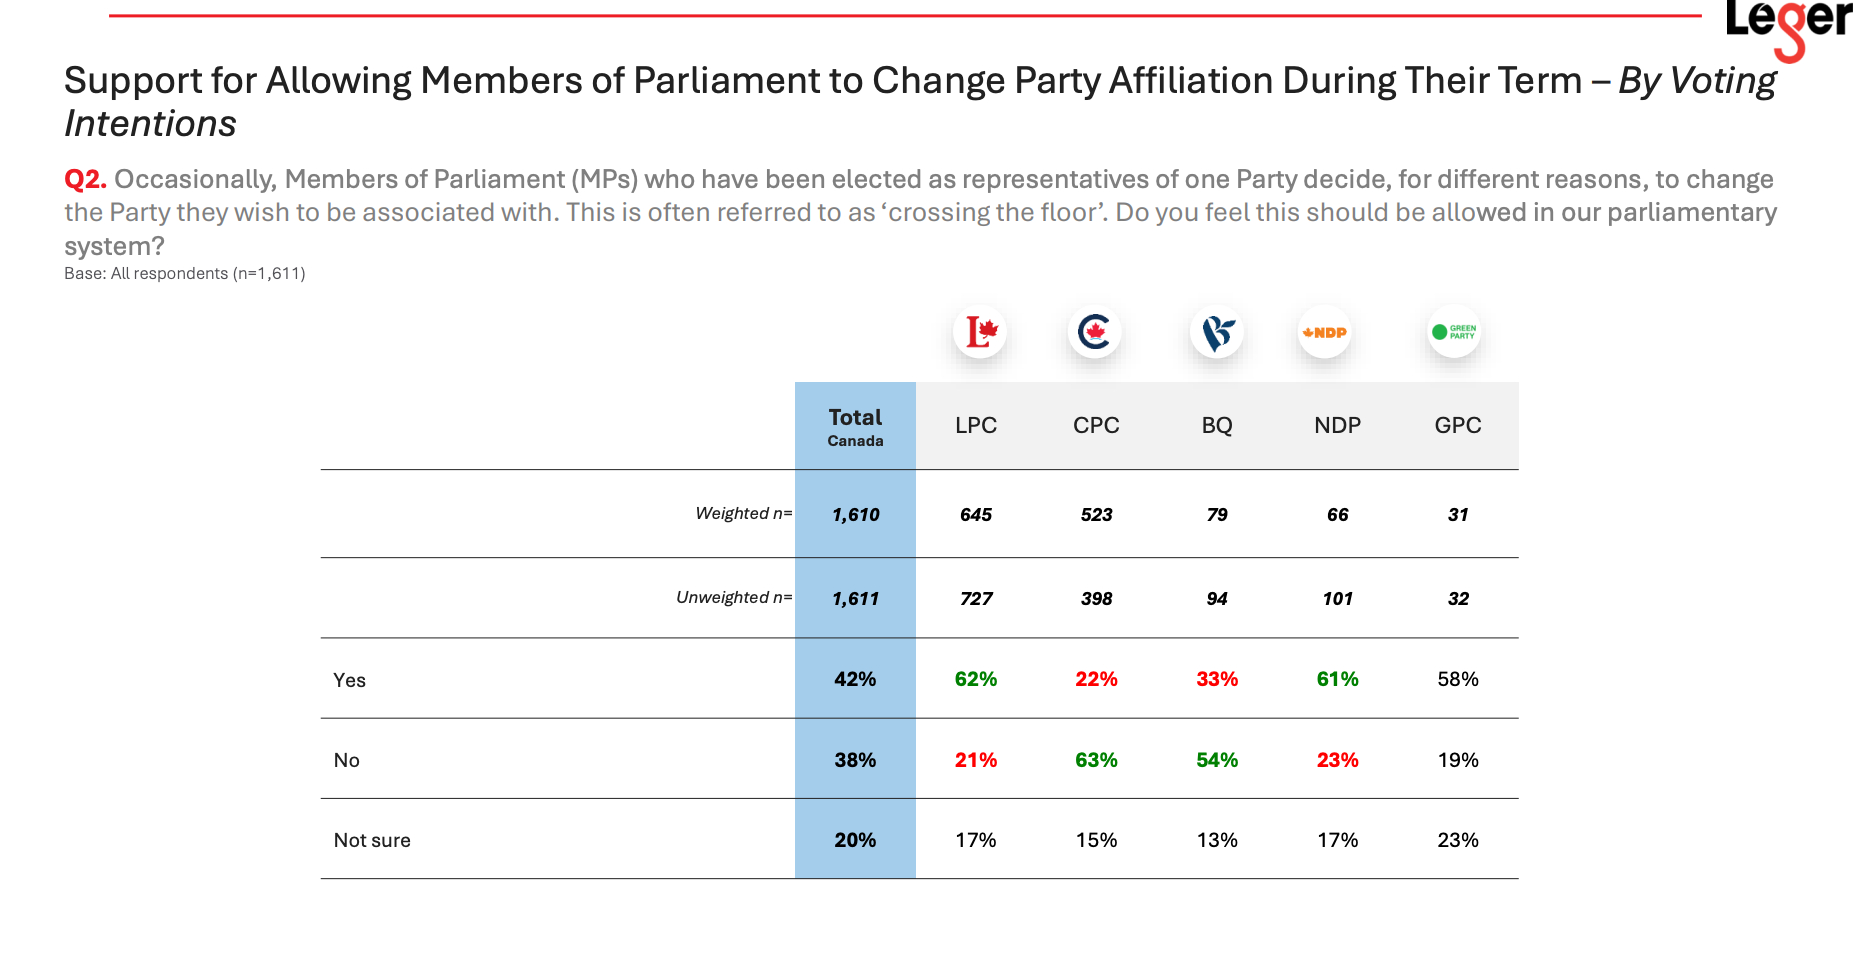The width and height of the screenshot is (1876, 980).
Task: Click the Weighted n= row label
Action: click(x=743, y=514)
